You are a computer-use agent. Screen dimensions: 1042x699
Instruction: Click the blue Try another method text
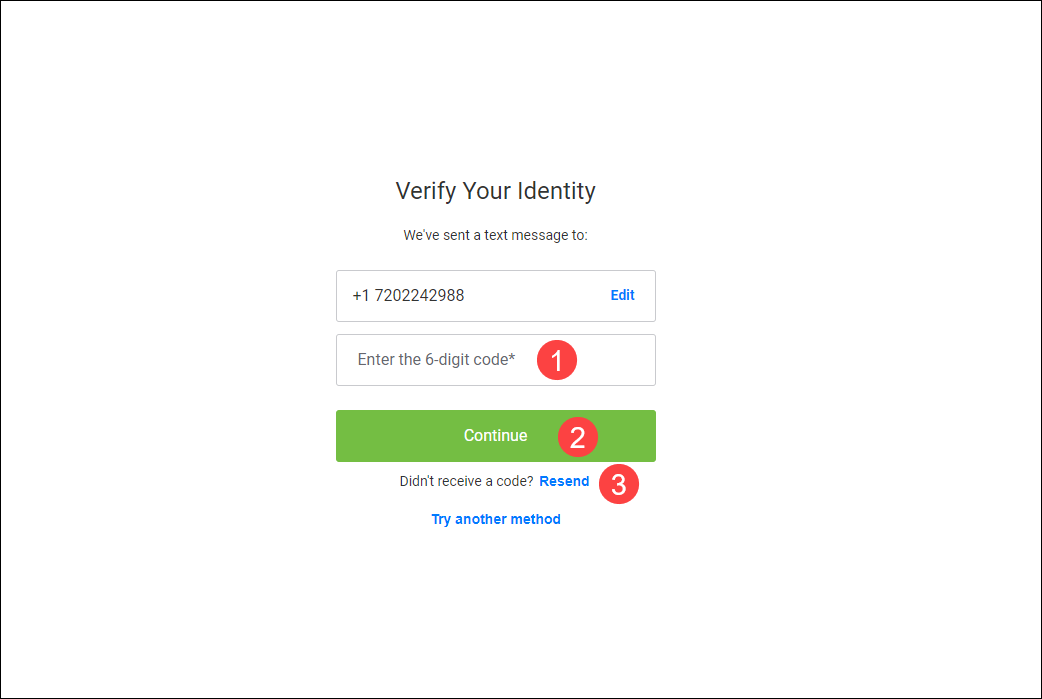pyautogui.click(x=496, y=519)
